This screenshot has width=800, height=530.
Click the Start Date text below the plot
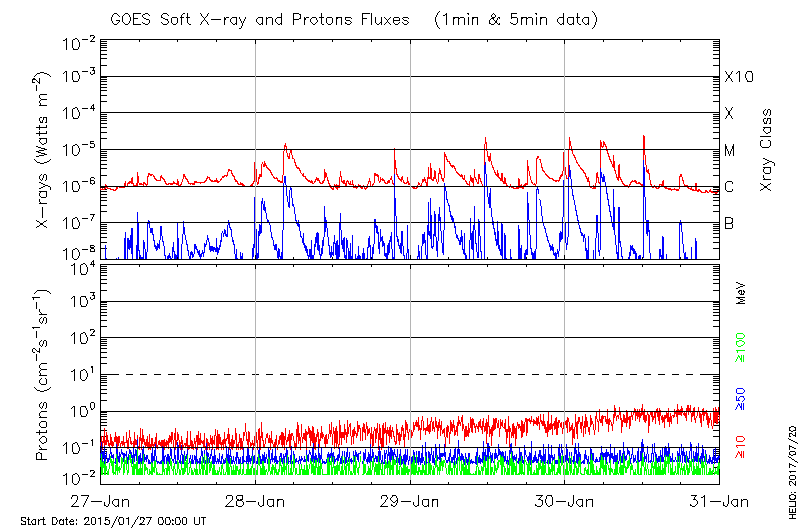113,521
